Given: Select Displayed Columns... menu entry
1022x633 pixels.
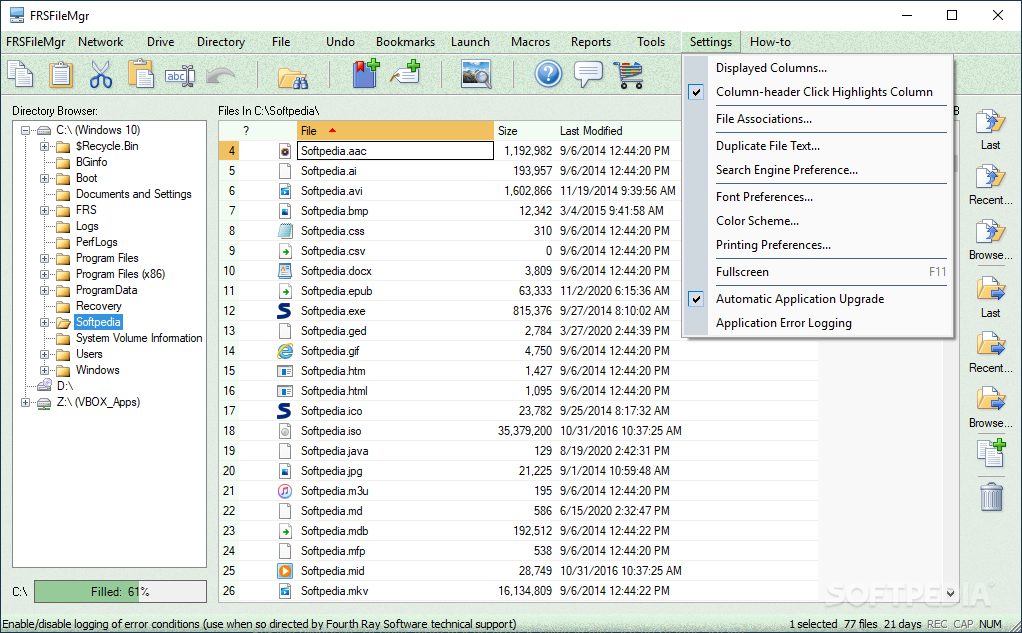Looking at the screenshot, I should tap(771, 68).
